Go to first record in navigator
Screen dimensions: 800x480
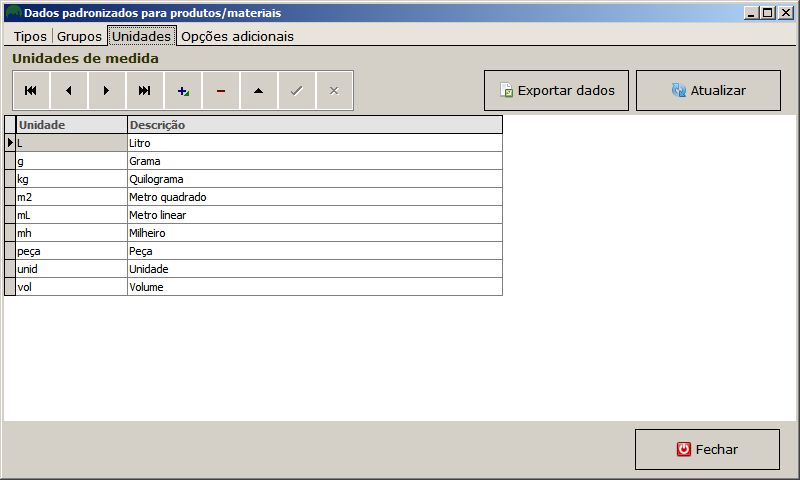[31, 91]
